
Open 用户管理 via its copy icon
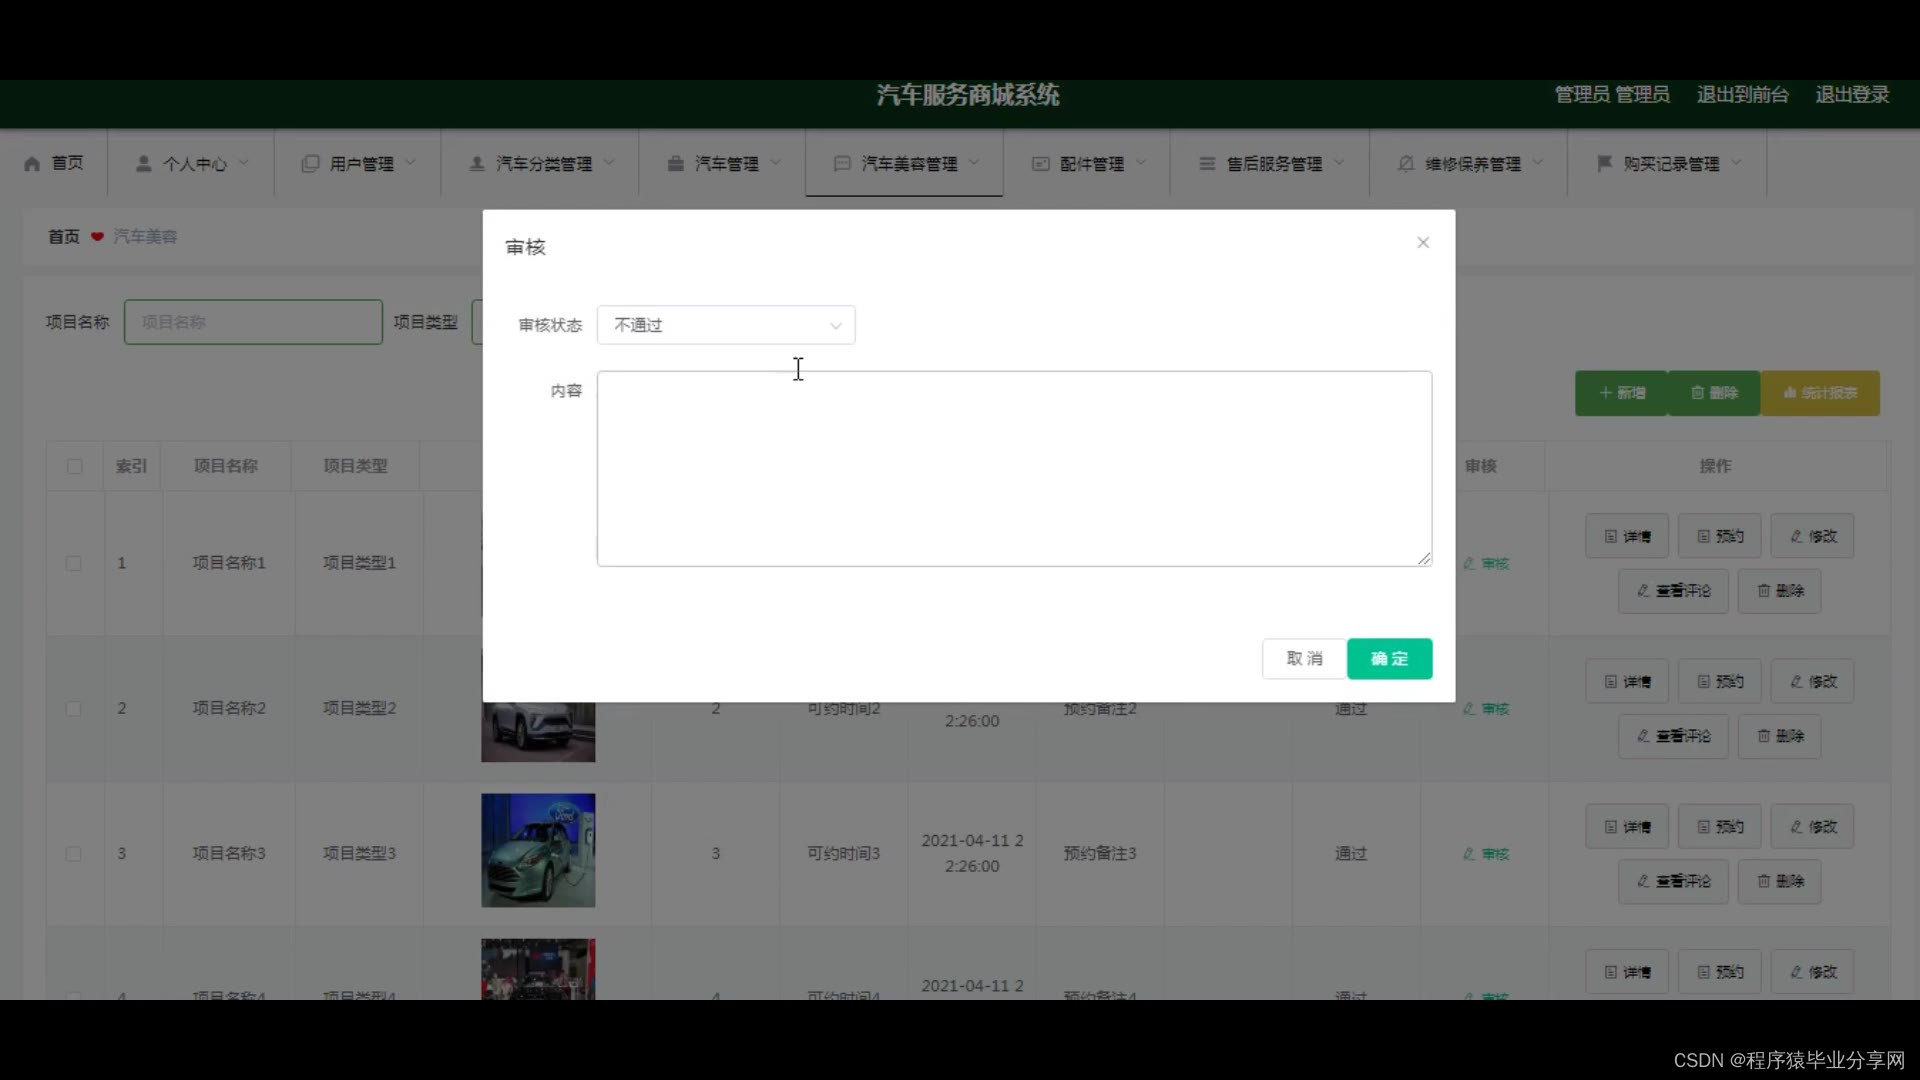coord(309,163)
